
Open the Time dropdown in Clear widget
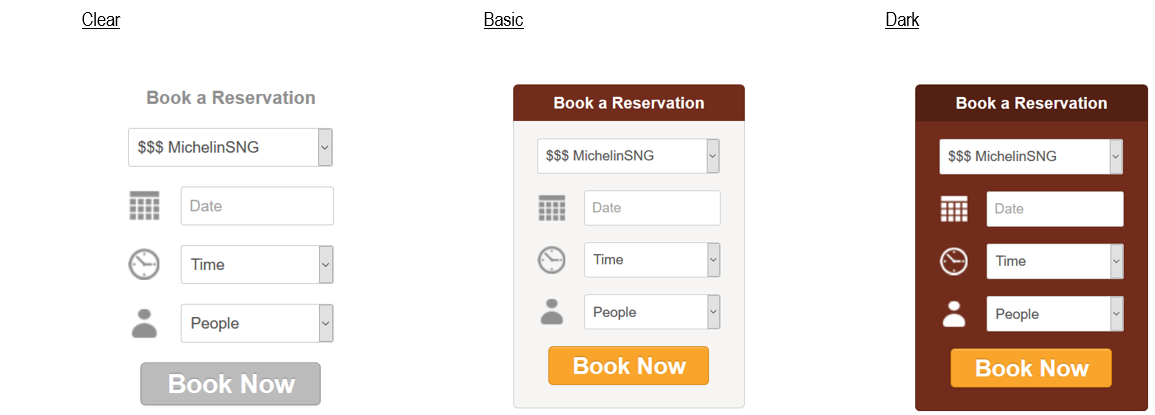click(x=257, y=265)
